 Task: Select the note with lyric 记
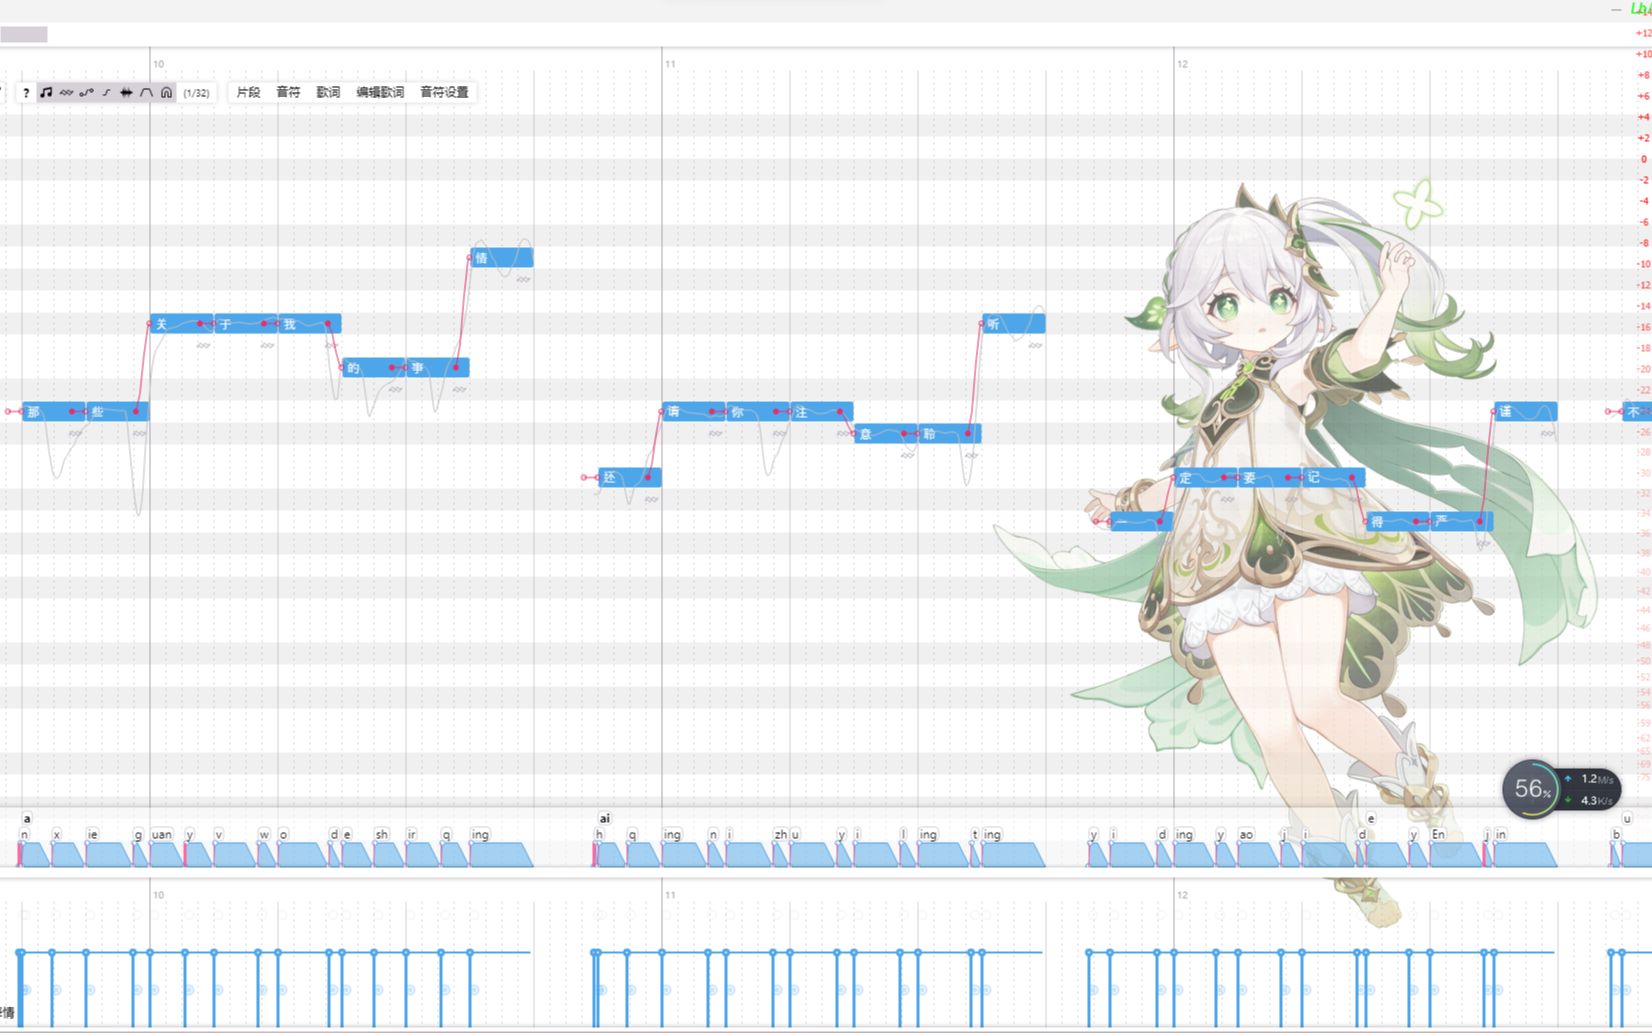[x=1334, y=477]
